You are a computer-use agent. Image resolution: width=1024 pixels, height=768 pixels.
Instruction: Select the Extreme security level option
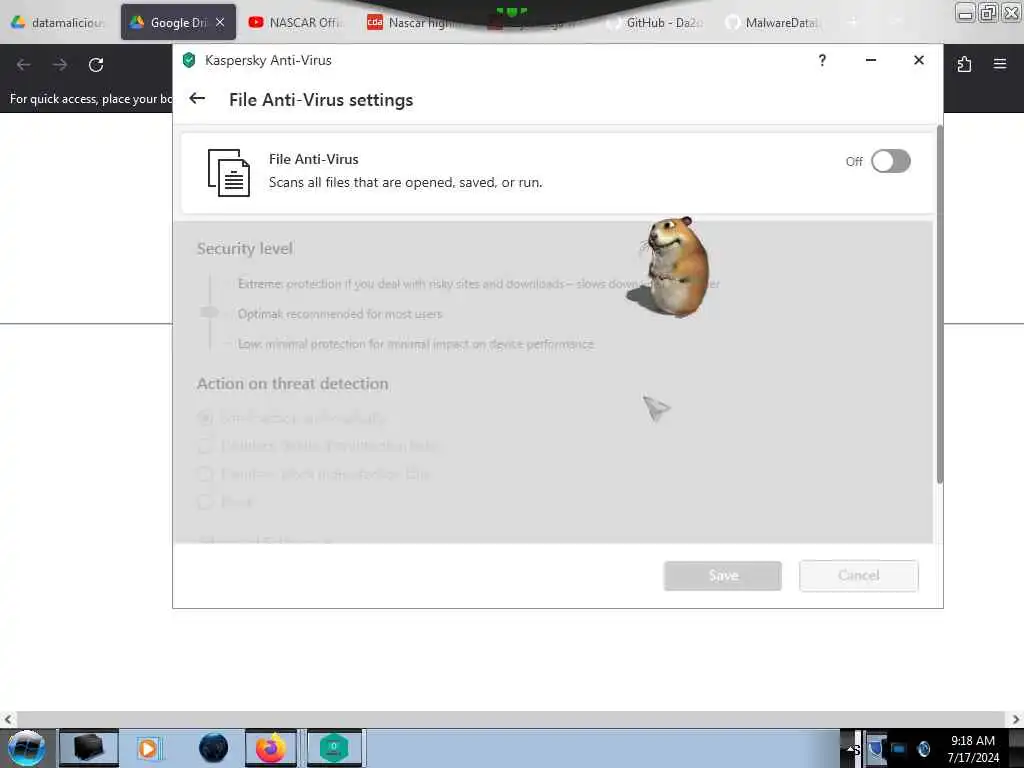[478, 283]
